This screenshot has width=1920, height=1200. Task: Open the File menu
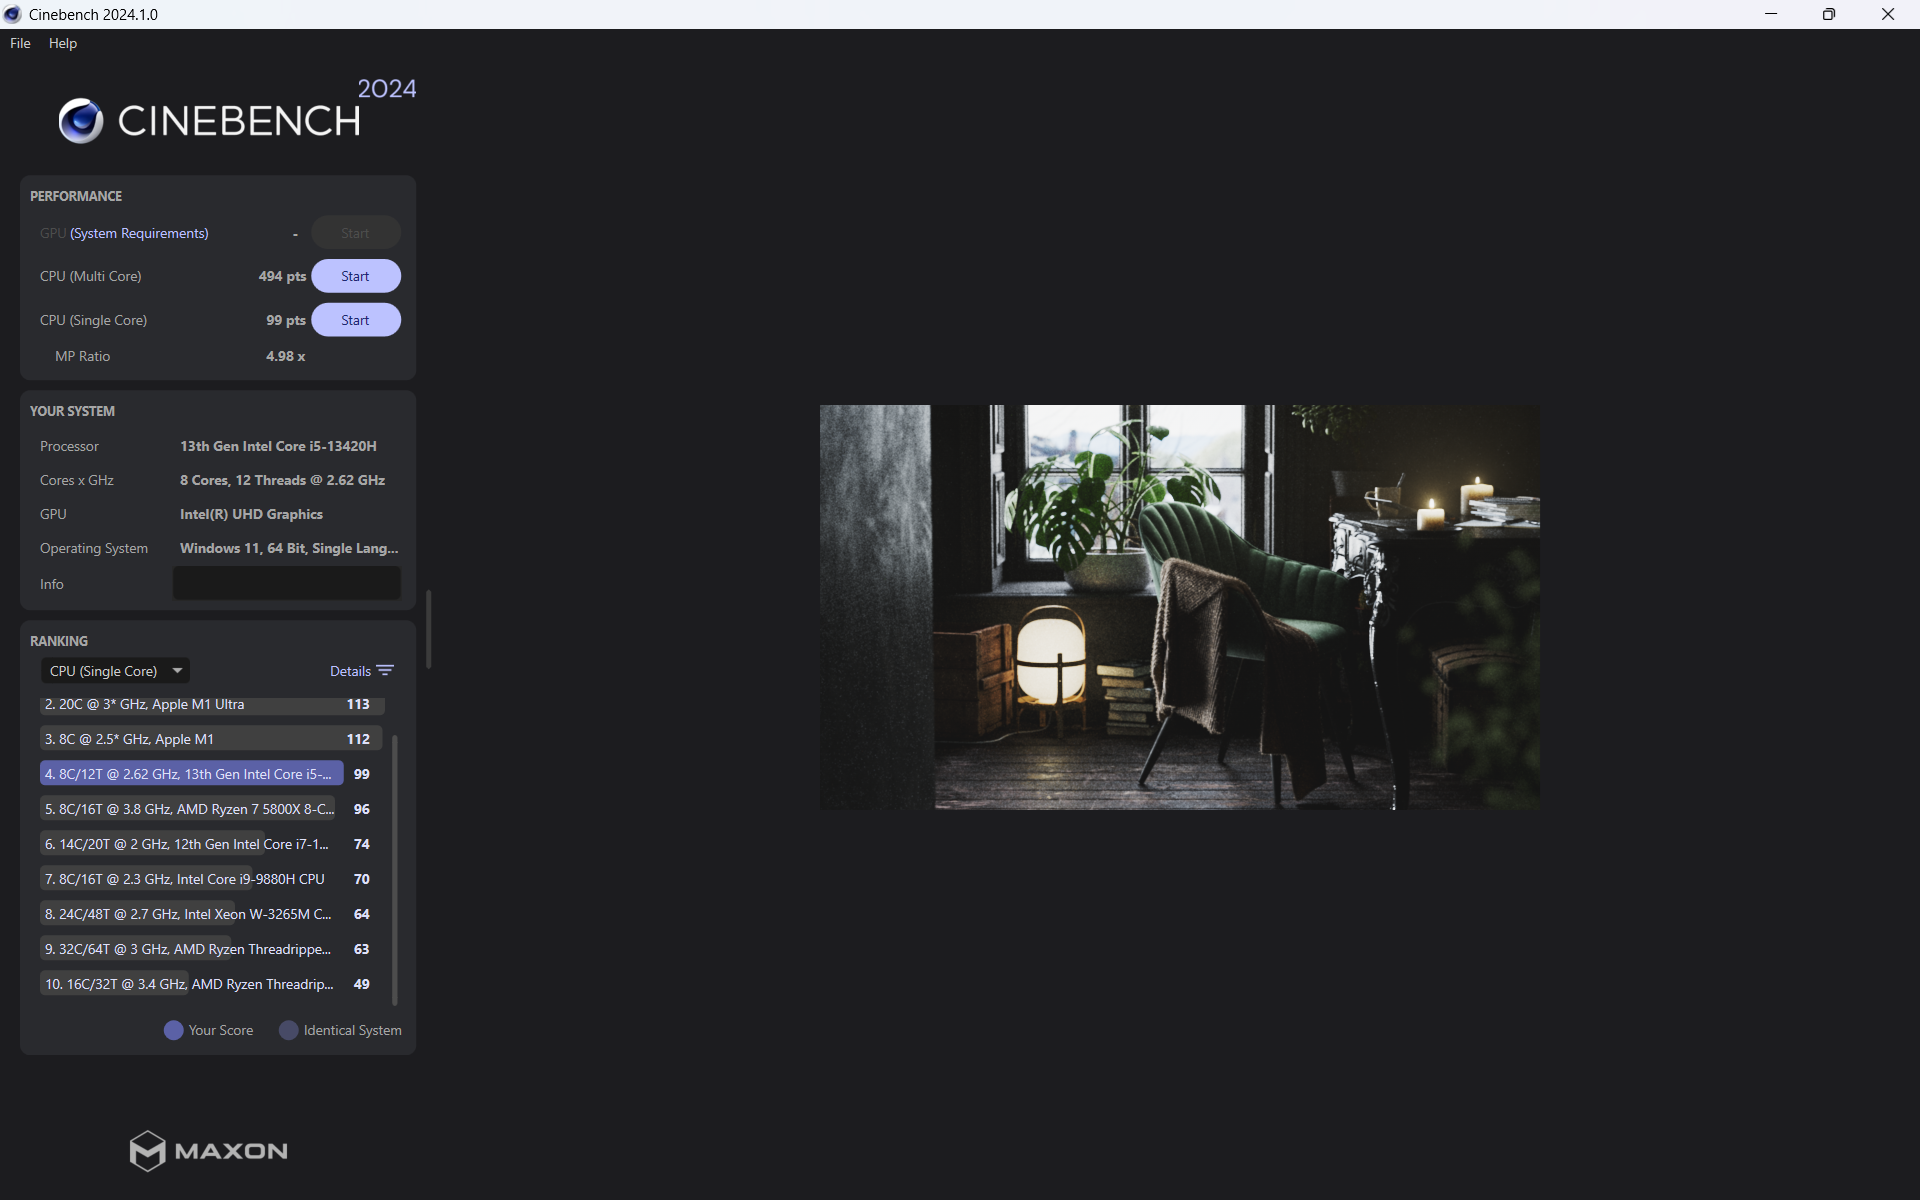click(x=20, y=43)
